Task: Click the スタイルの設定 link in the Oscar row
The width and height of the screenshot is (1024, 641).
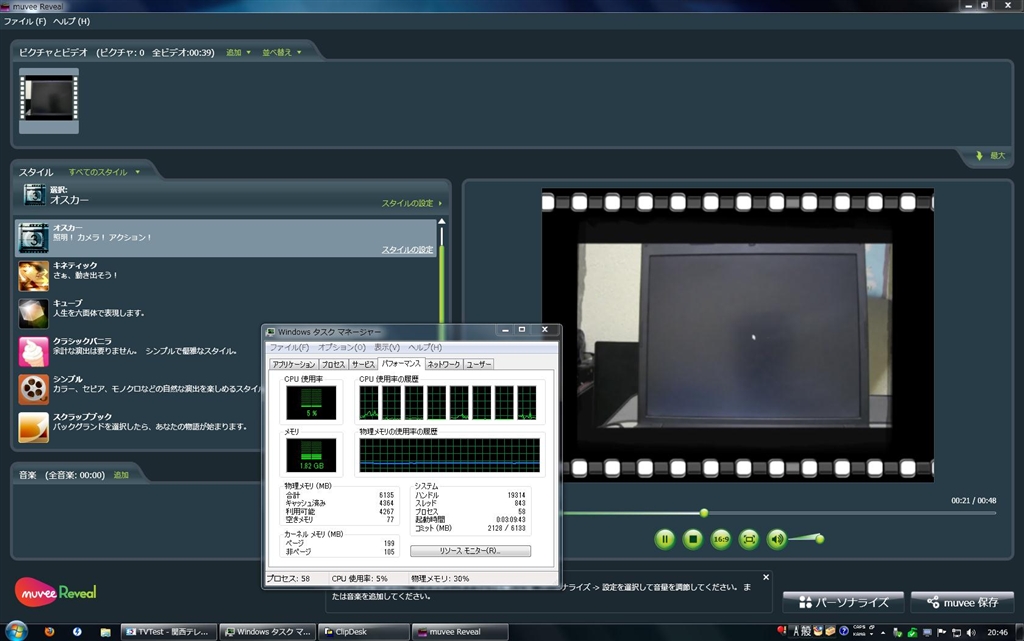Action: point(408,249)
